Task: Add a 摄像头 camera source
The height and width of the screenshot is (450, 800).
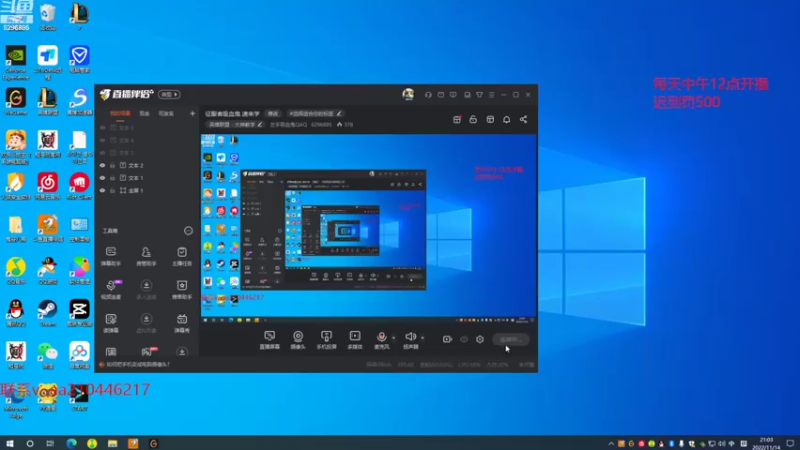Action: (x=298, y=340)
